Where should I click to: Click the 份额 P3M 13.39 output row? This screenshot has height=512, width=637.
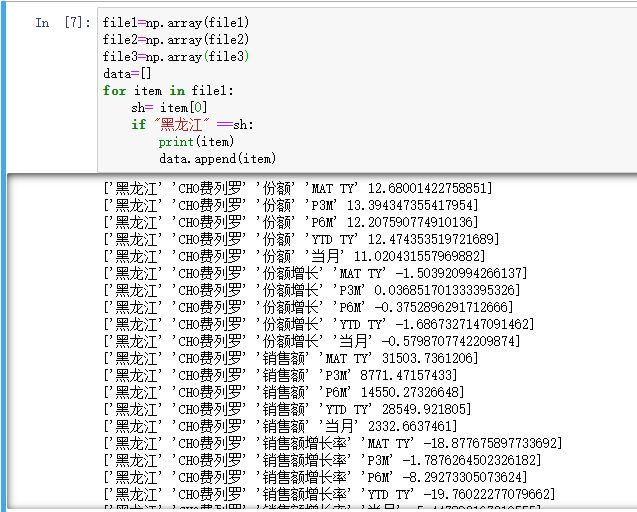(291, 205)
